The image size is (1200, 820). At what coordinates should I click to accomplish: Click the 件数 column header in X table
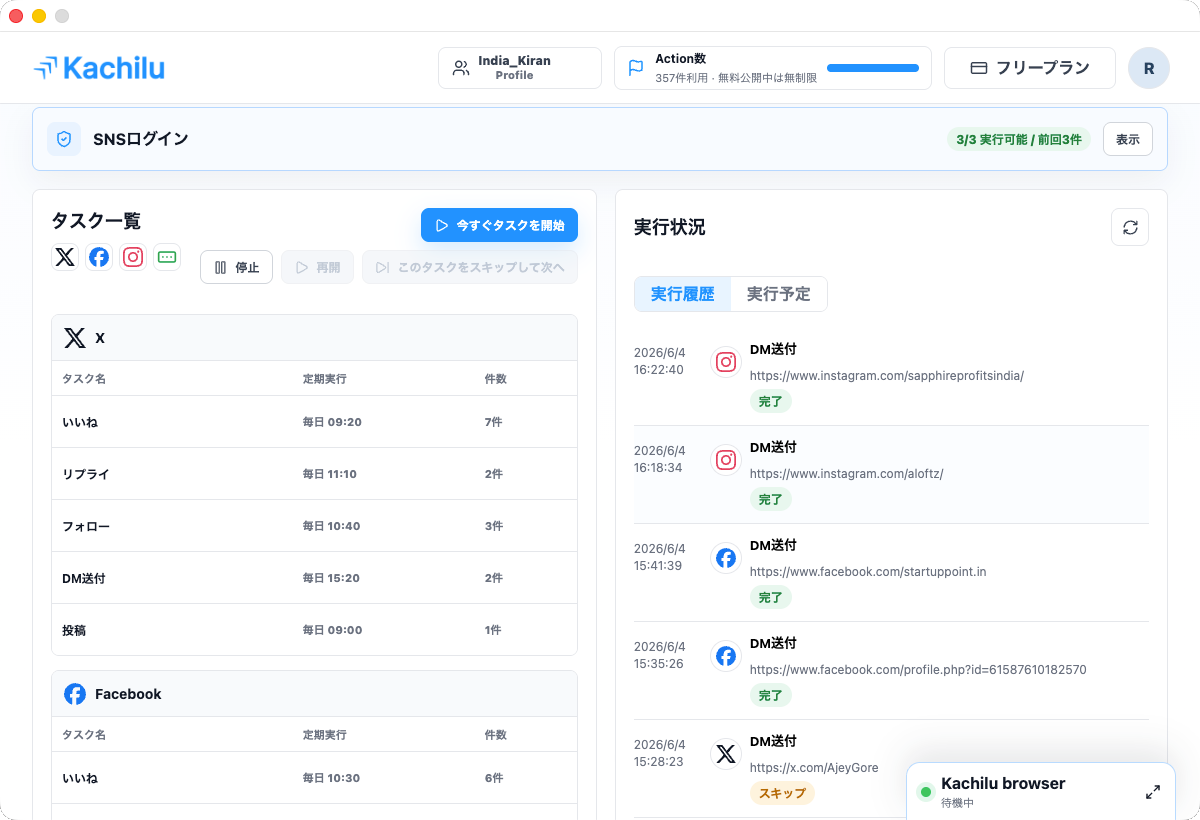[496, 379]
